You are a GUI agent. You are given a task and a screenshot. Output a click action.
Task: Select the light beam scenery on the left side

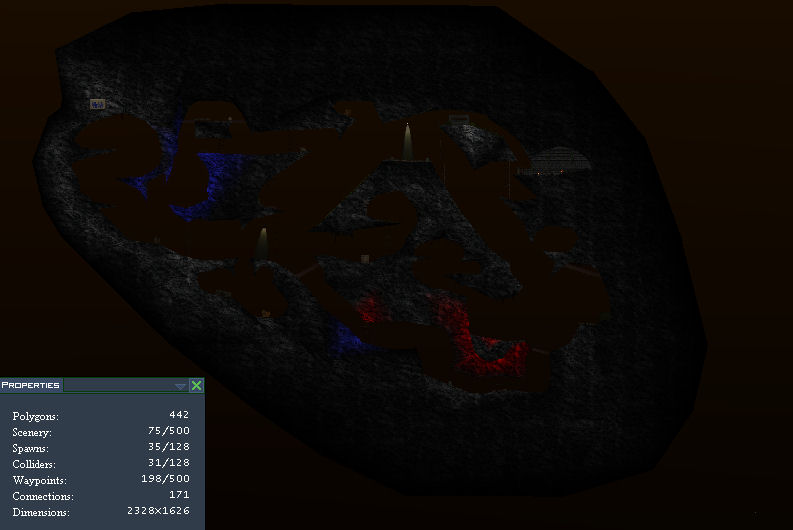coord(261,244)
